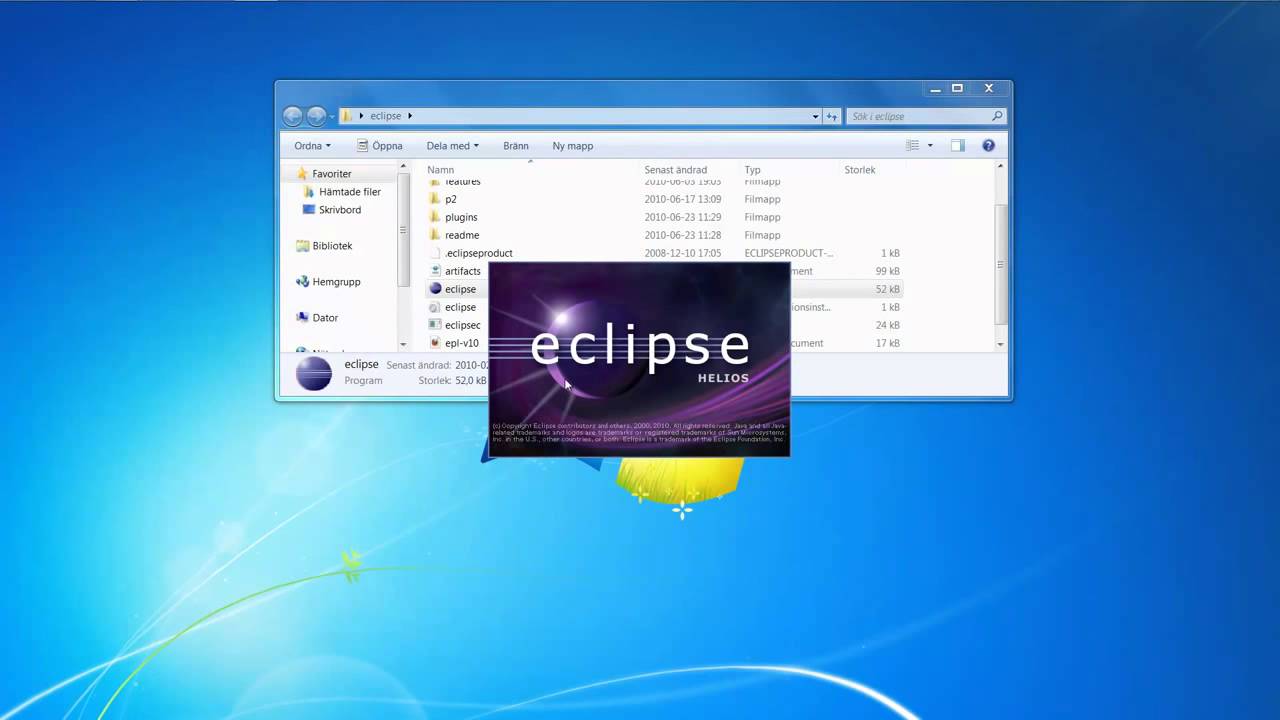1280x720 pixels.
Task: Select the Dator computer icon
Action: pos(302,318)
